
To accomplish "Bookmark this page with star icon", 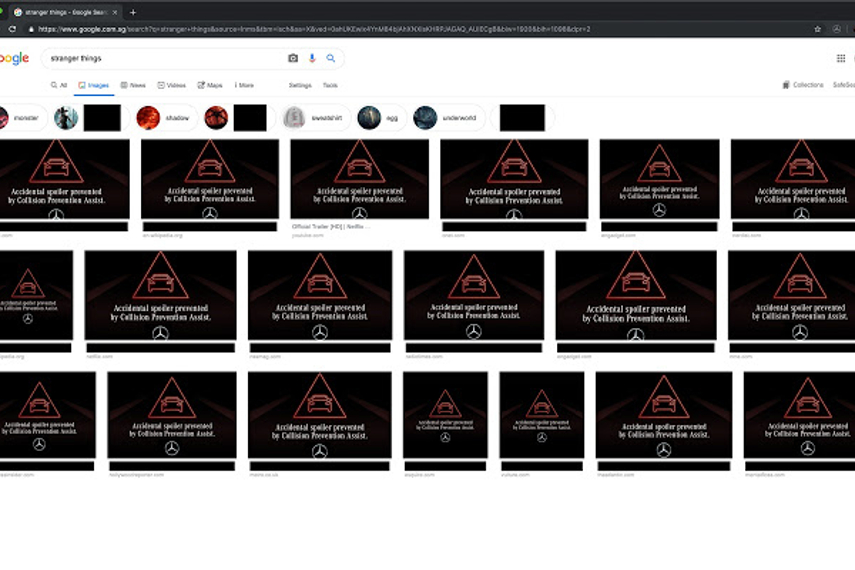I will click(x=817, y=29).
